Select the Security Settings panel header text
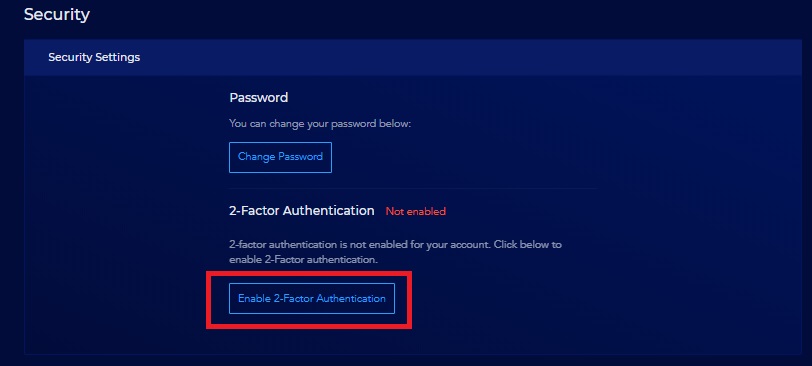The height and width of the screenshot is (366, 812). [x=94, y=57]
